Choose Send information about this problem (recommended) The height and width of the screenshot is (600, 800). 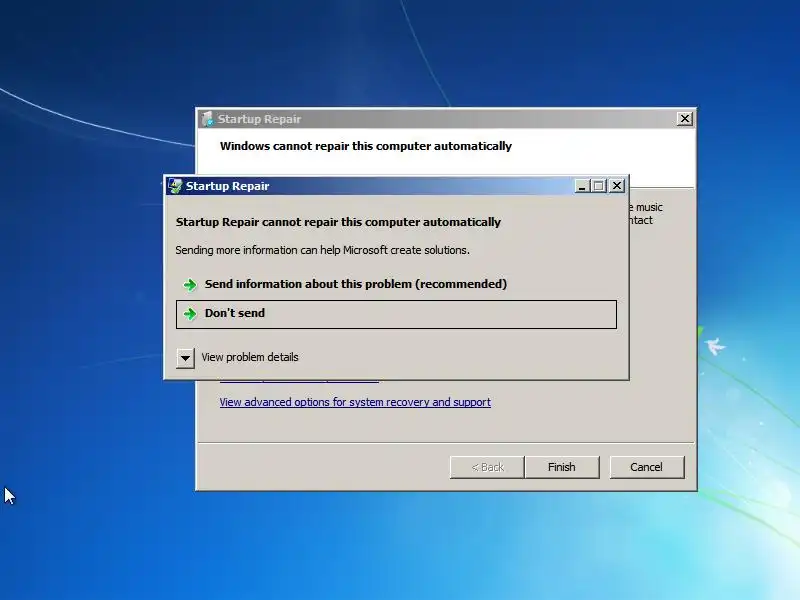[x=396, y=284]
